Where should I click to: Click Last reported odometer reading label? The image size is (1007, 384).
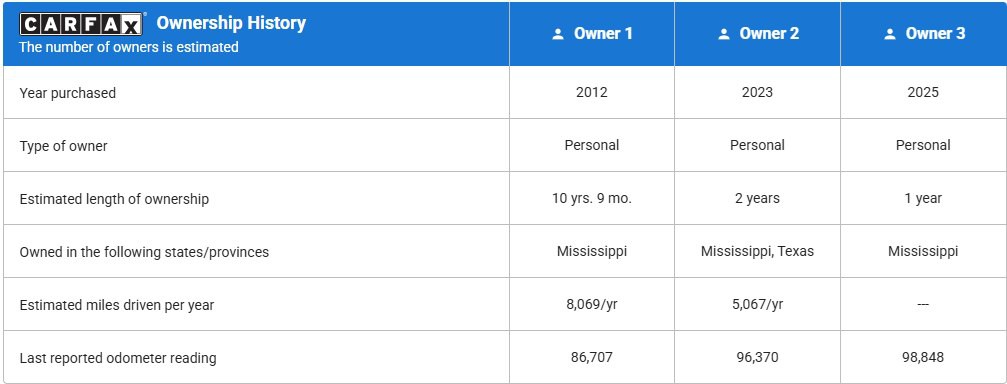118,358
